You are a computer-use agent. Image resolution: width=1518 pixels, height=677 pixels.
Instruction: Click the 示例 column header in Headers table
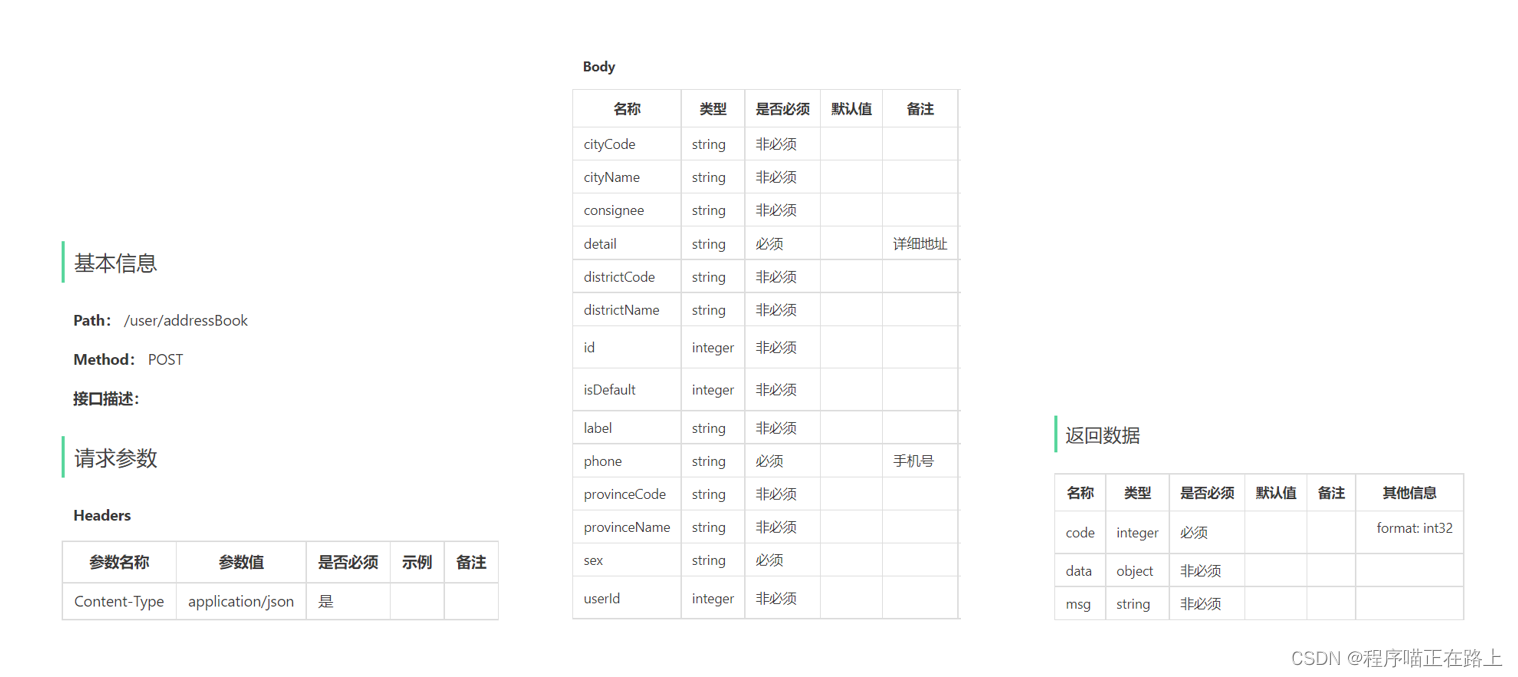coord(417,563)
